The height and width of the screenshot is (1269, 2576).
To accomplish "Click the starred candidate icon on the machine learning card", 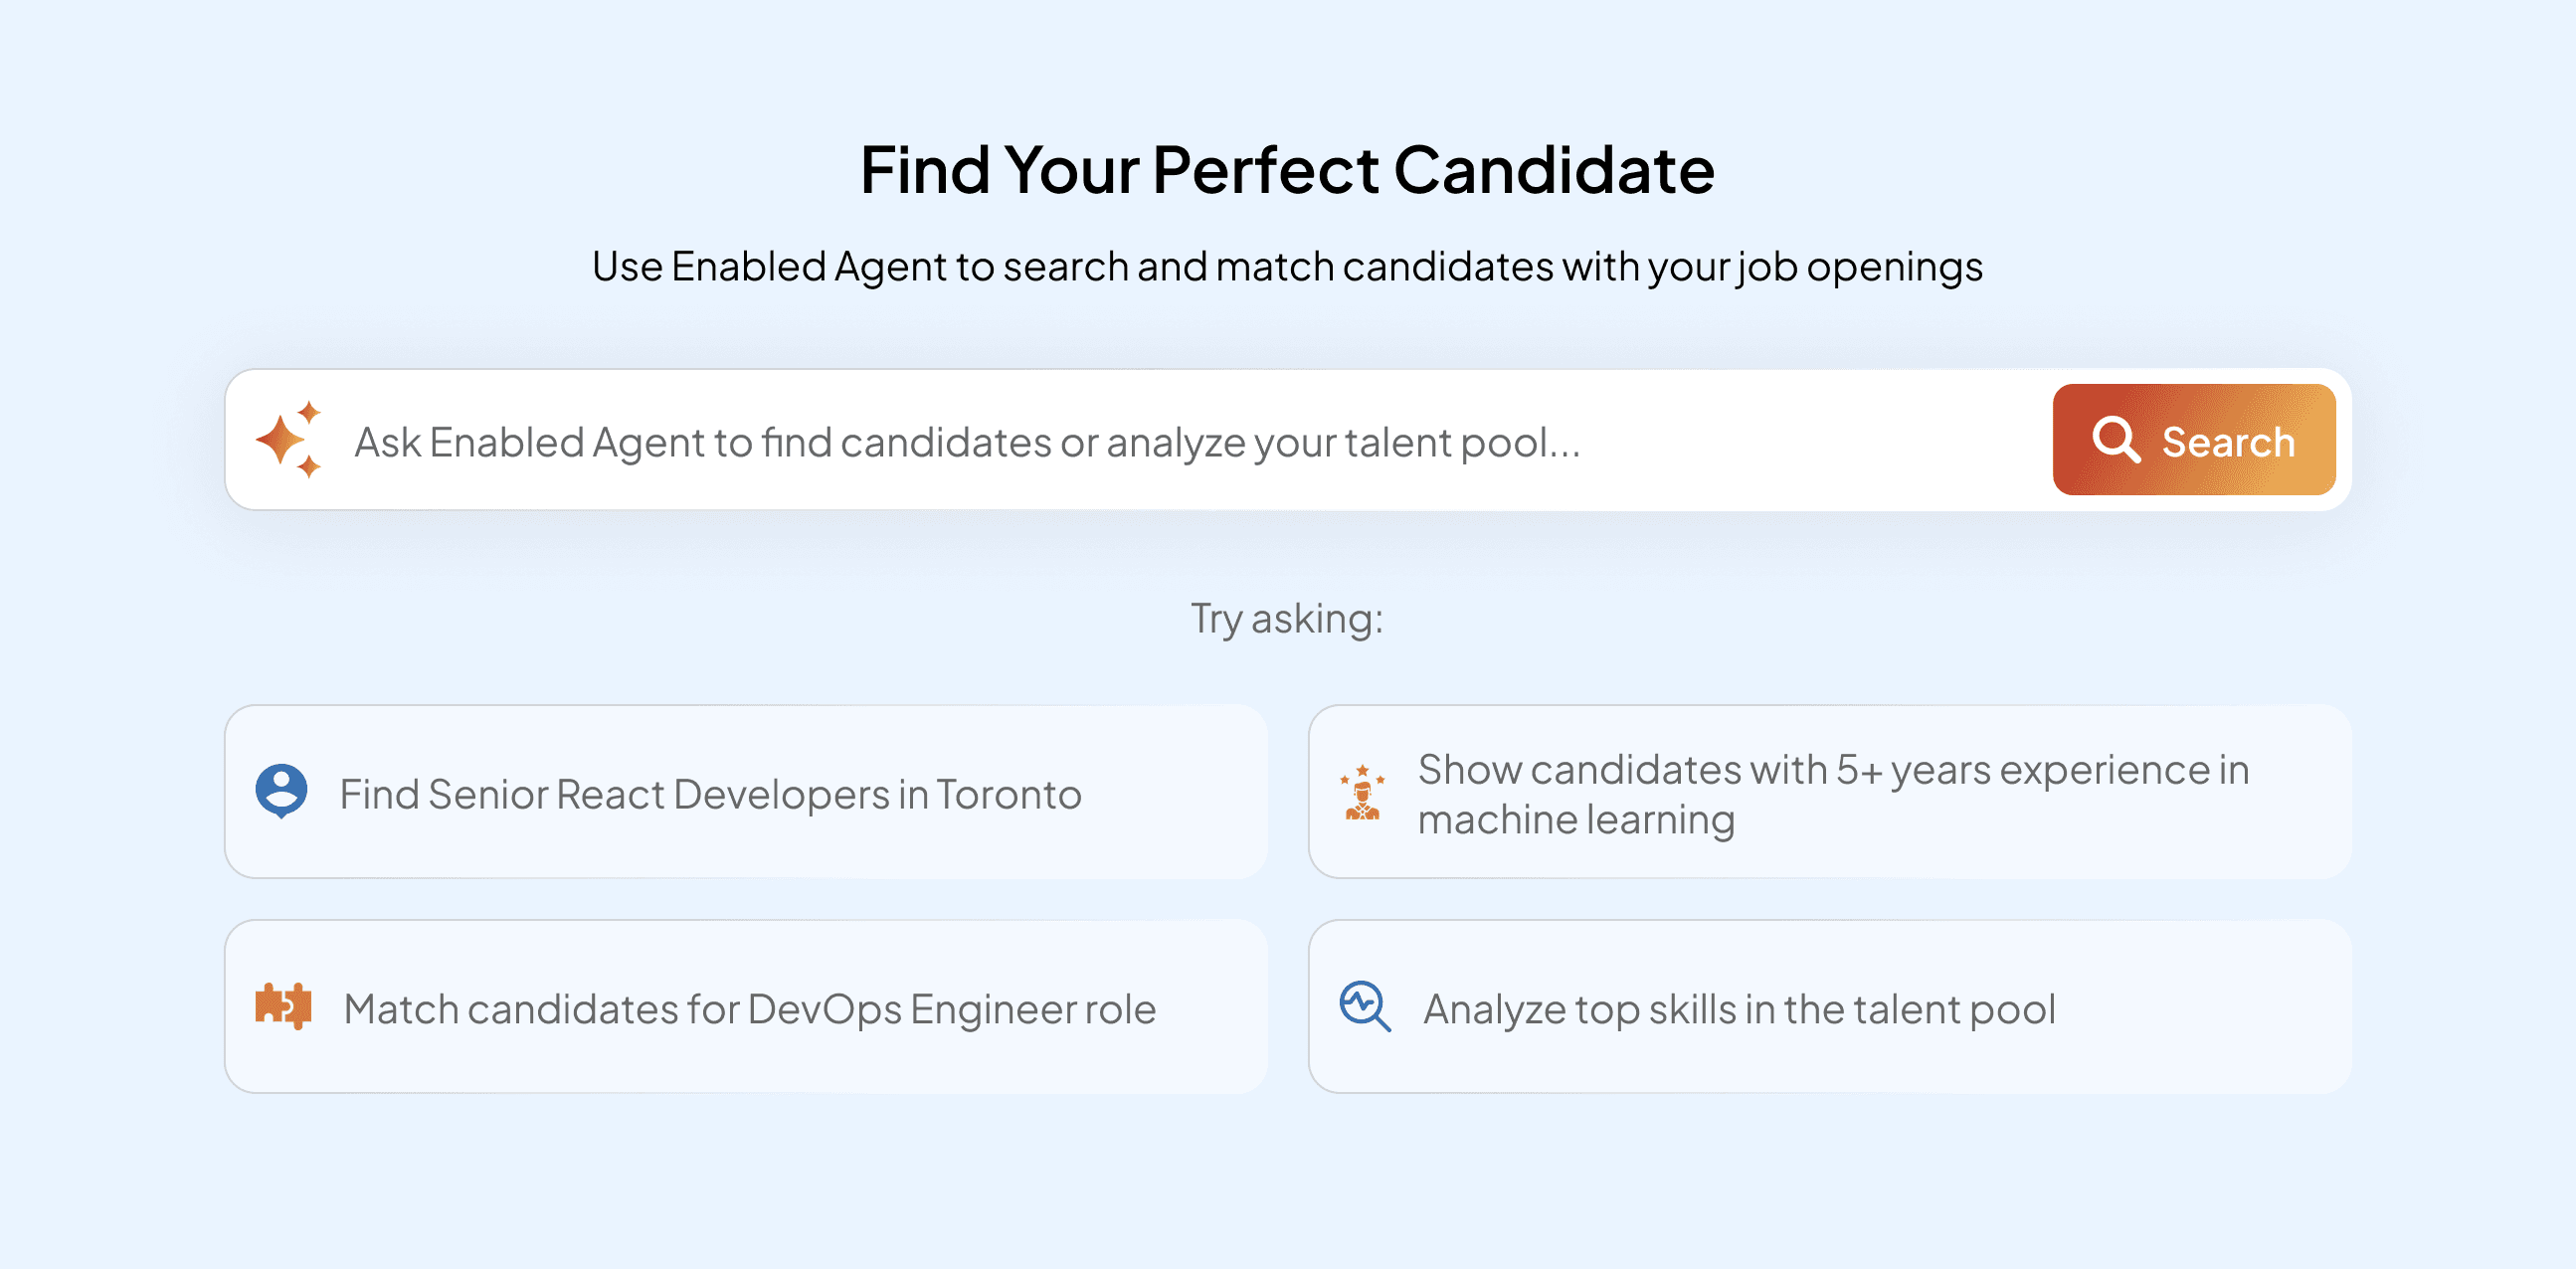I will 1363,793.
